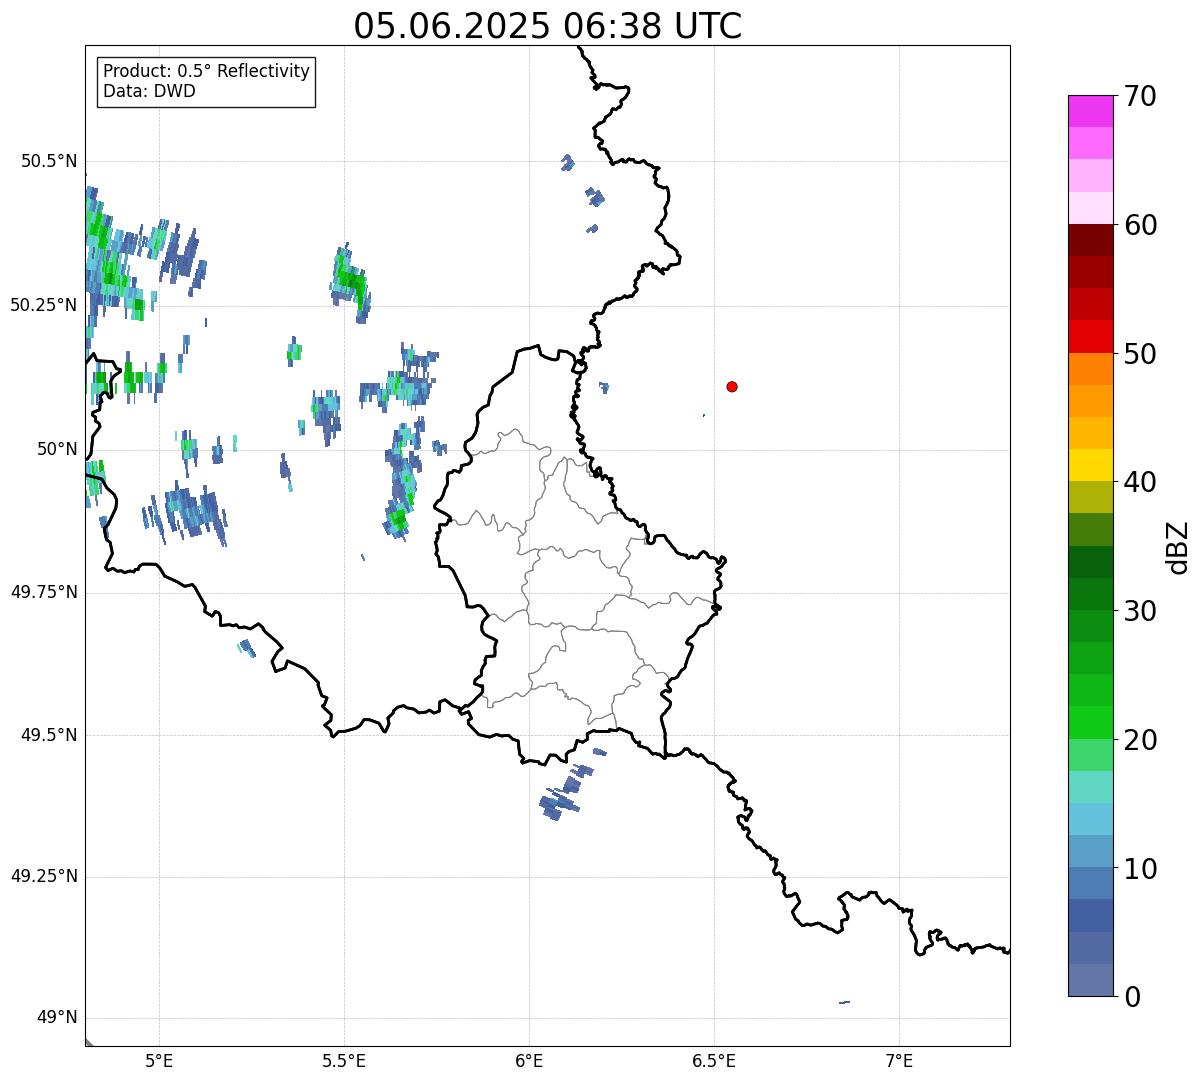
Task: Pick the bright yellow segment just above 40
Action: tap(1091, 465)
